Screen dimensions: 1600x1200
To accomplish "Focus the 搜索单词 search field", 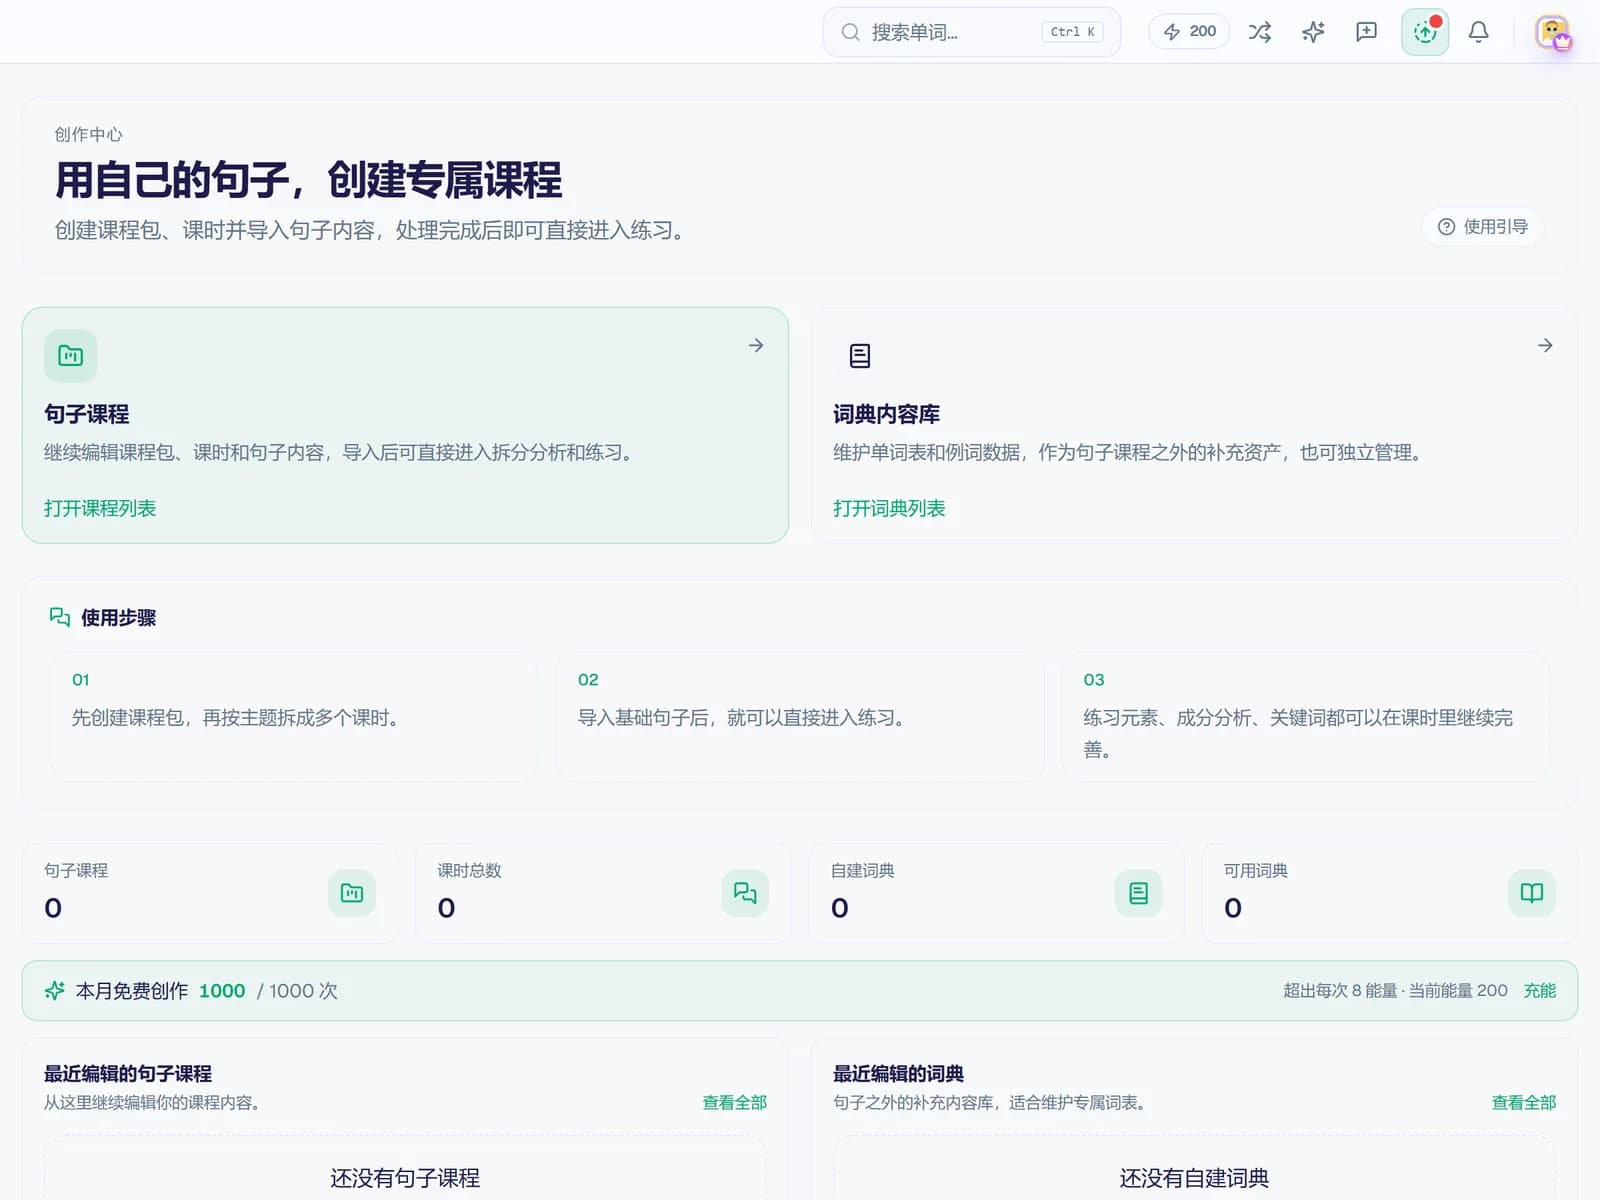I will 971,32.
